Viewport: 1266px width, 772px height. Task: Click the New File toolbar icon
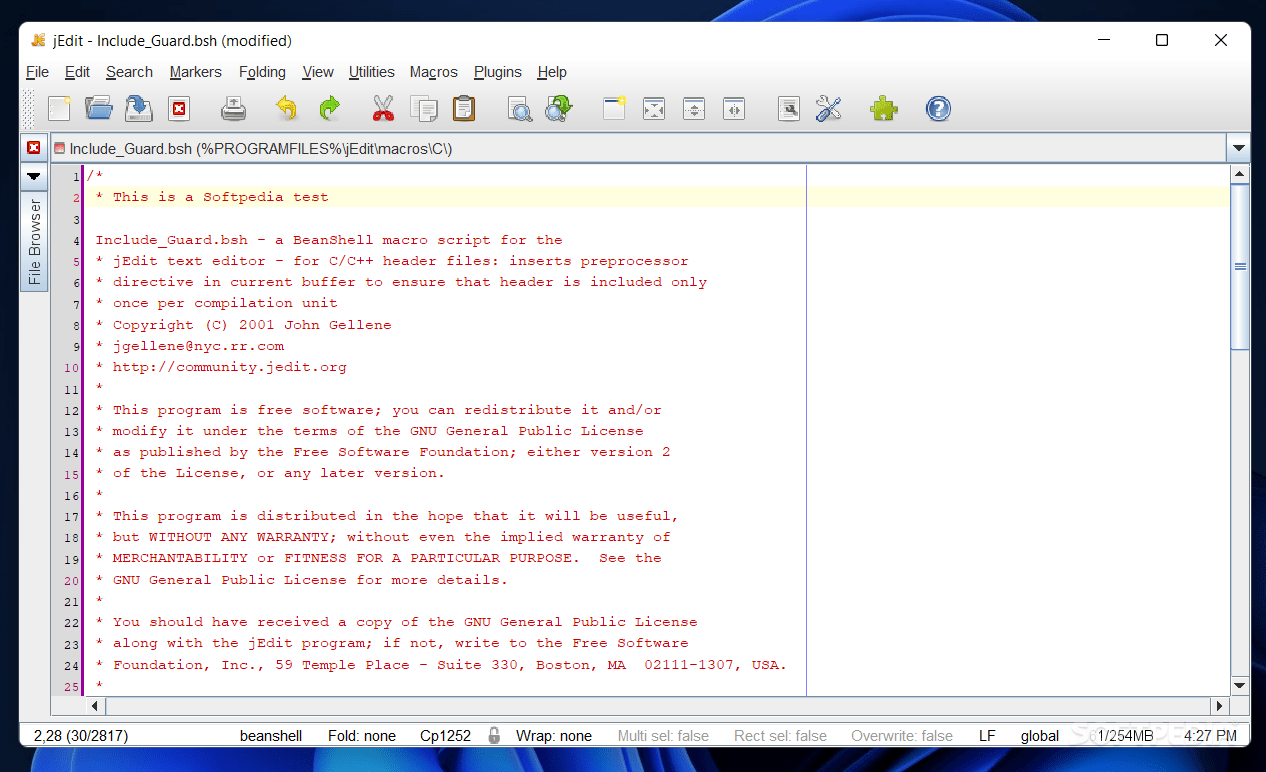point(59,108)
